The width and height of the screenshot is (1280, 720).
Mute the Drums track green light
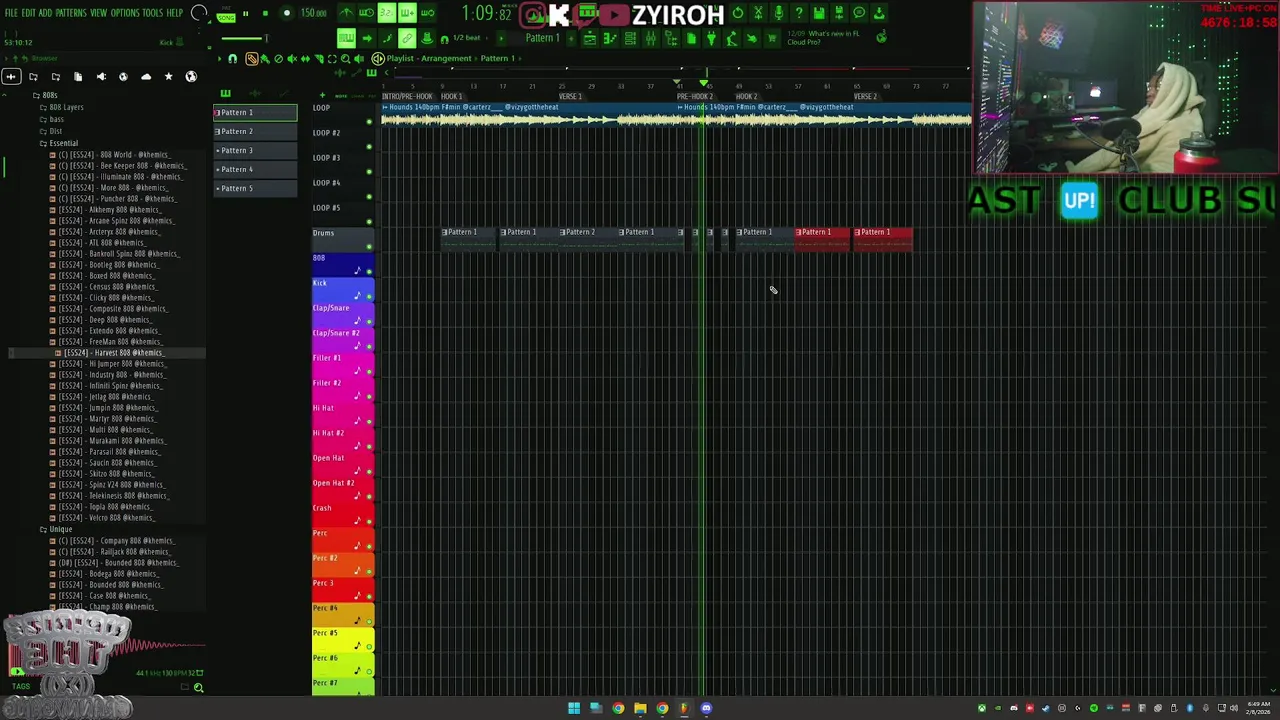(x=369, y=246)
